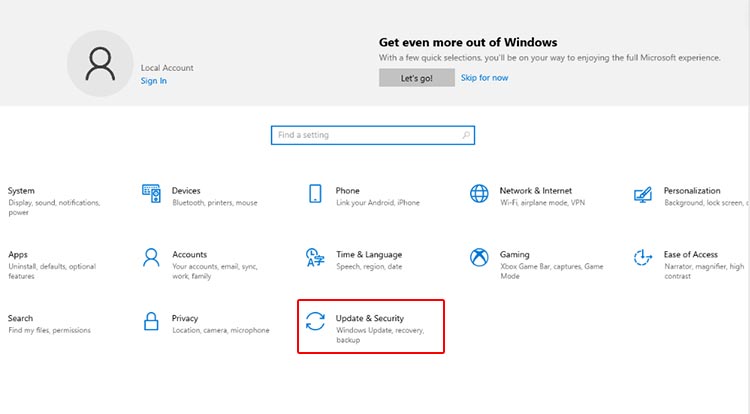Click 'Display, sound, notifications' description

click(54, 207)
